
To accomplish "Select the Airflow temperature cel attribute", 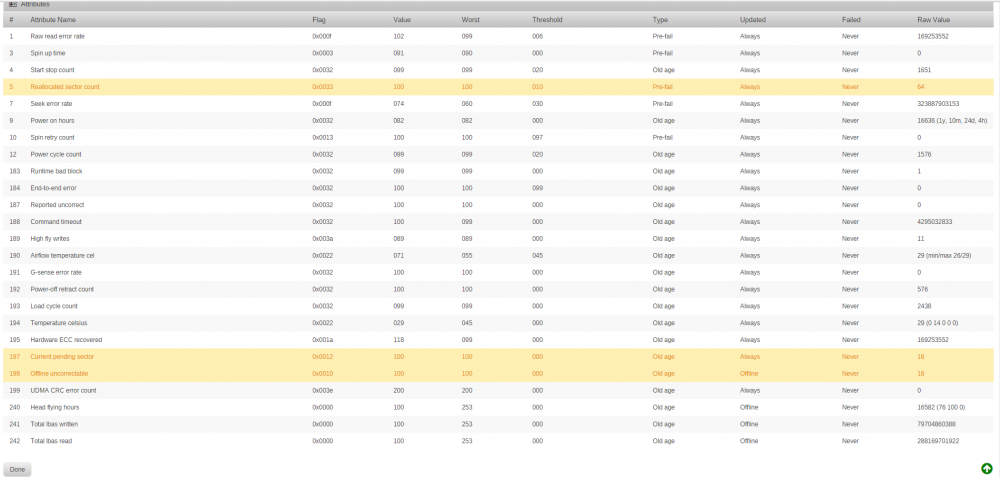I will [62, 256].
